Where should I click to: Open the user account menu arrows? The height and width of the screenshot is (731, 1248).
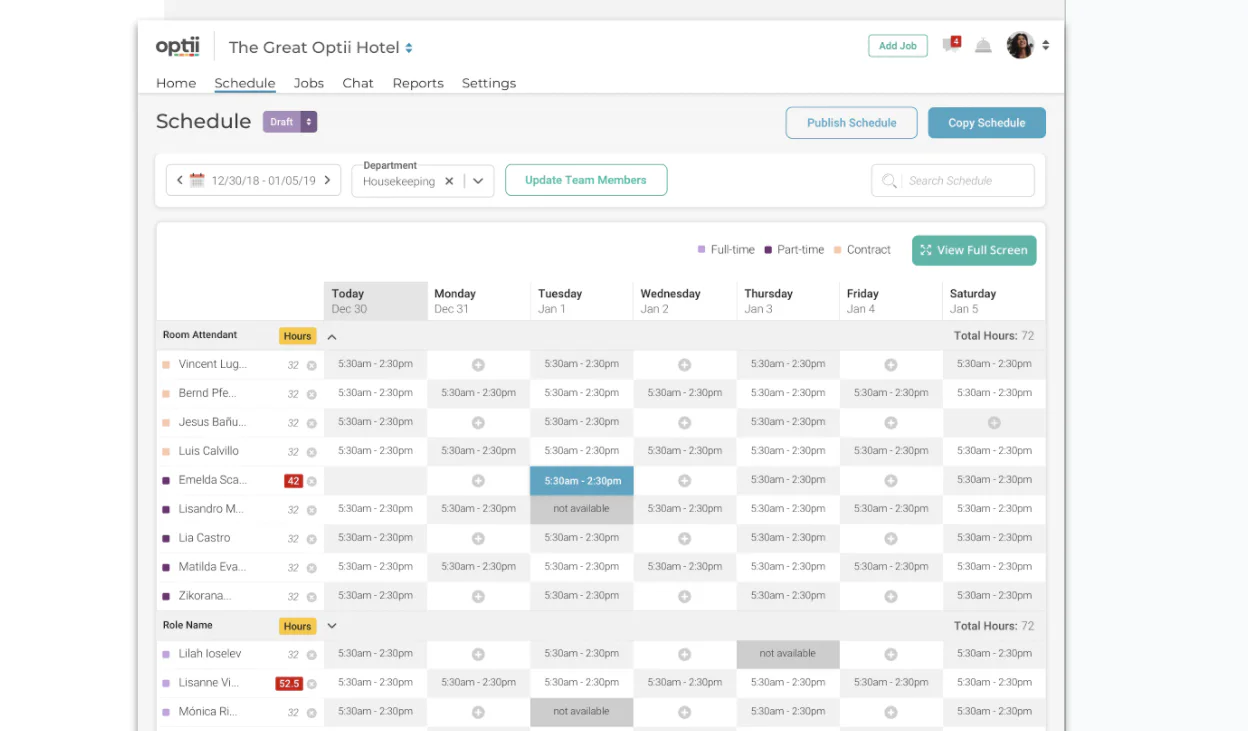[x=1046, y=45]
